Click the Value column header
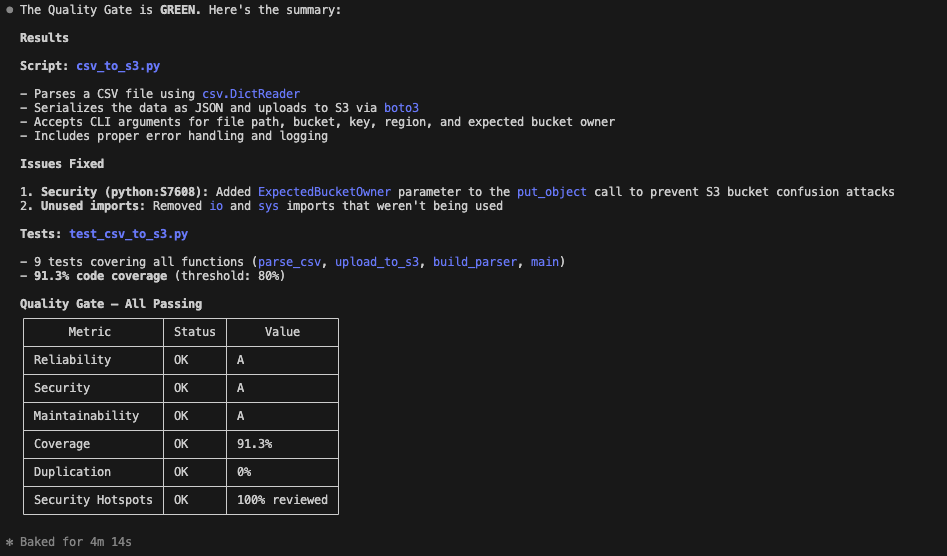The height and width of the screenshot is (556, 947). click(282, 332)
